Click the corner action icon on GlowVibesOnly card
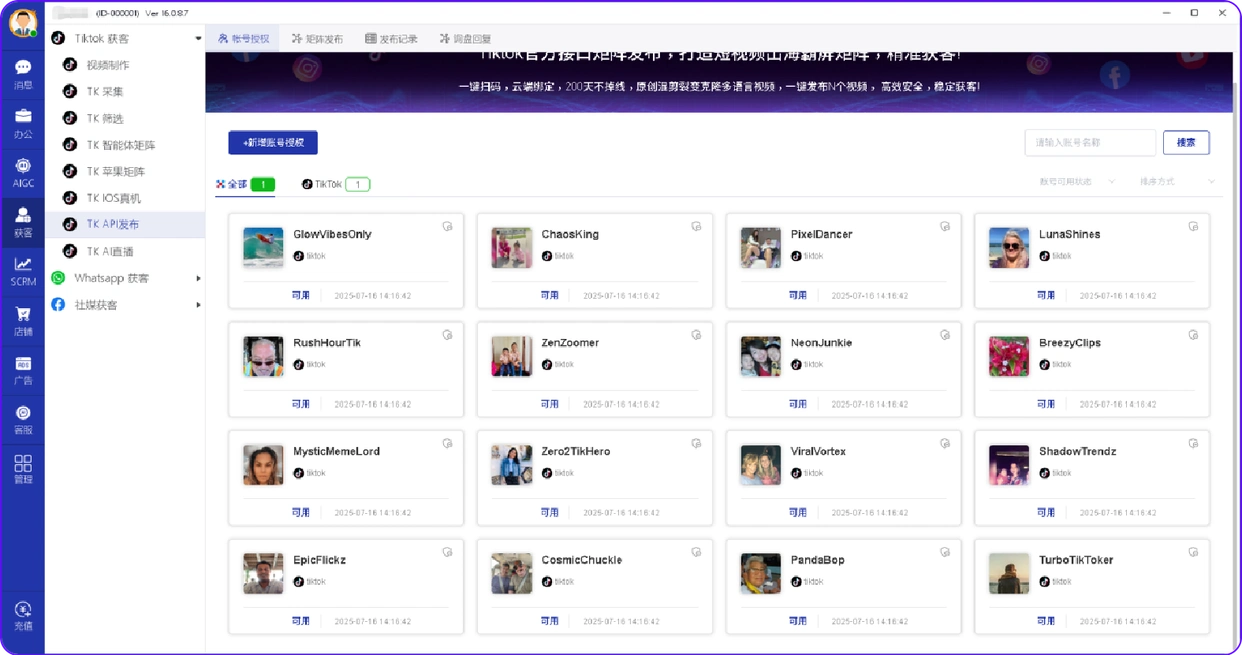The width and height of the screenshot is (1242, 655). [447, 226]
